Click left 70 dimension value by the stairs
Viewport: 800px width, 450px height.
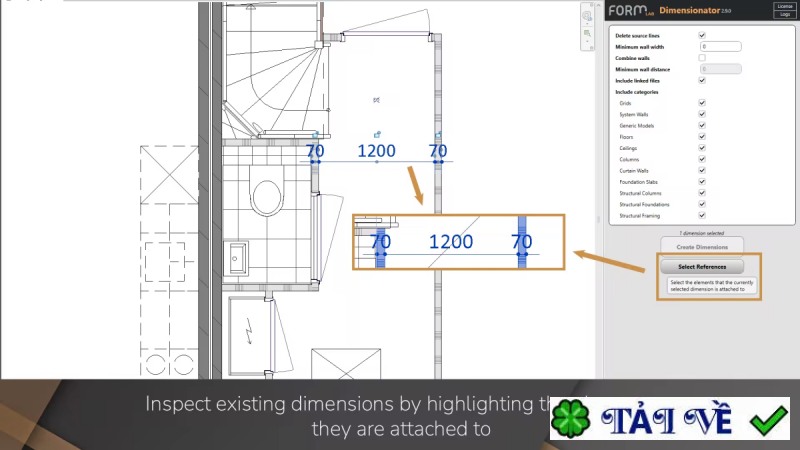(315, 151)
